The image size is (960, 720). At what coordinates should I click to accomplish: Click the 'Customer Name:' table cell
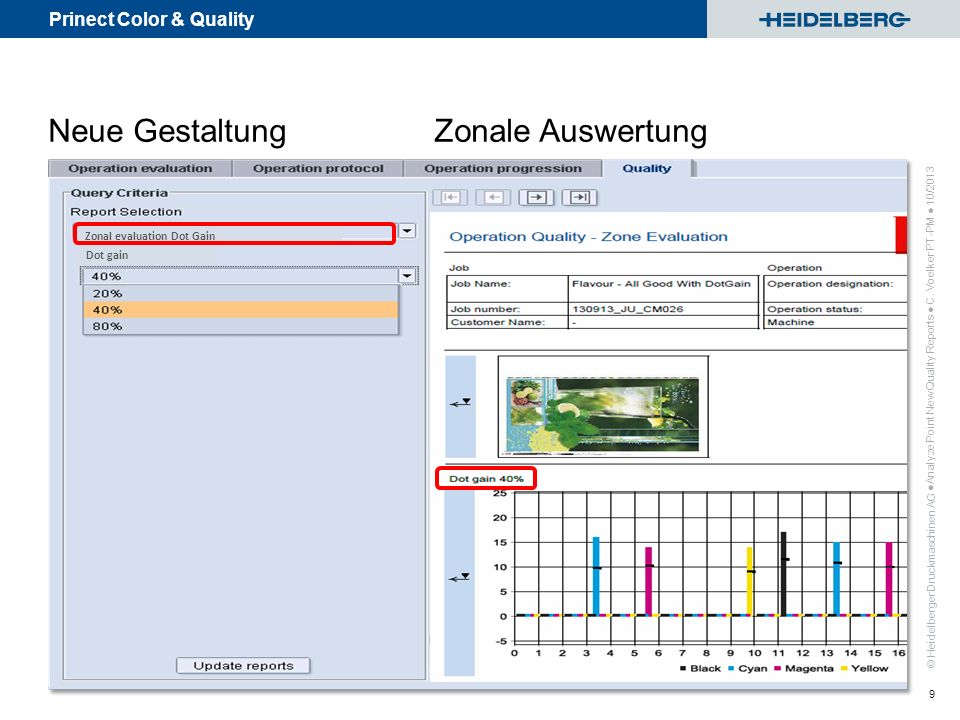507,322
